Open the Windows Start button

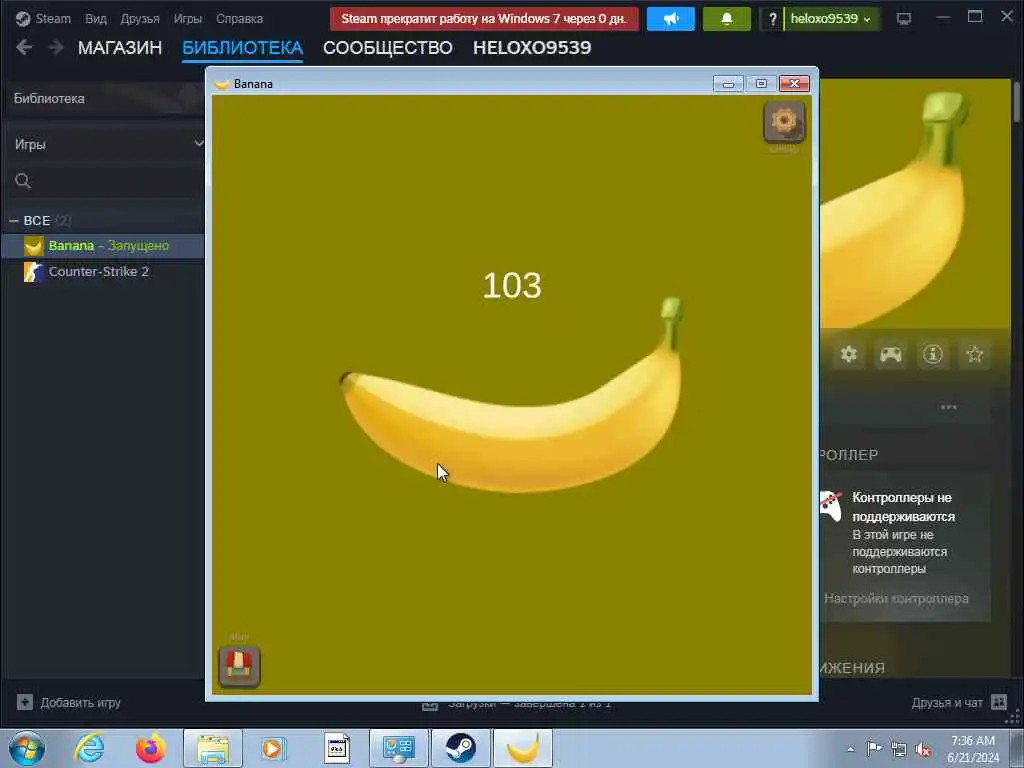(x=27, y=748)
